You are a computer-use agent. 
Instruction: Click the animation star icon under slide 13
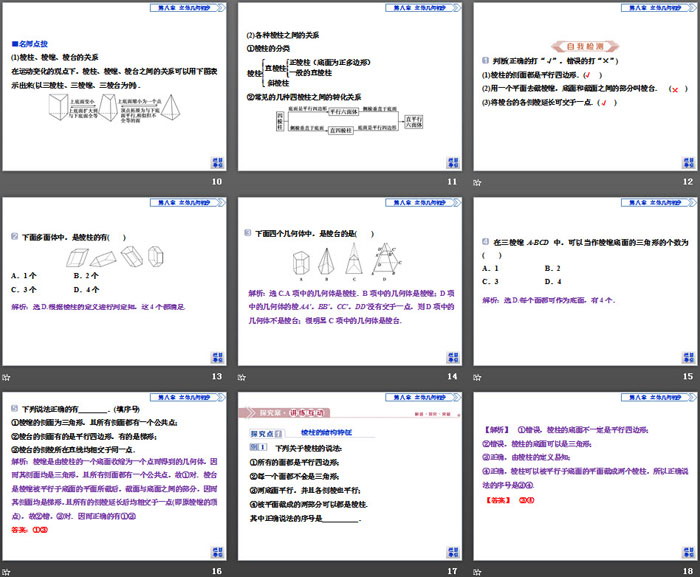click(6, 376)
